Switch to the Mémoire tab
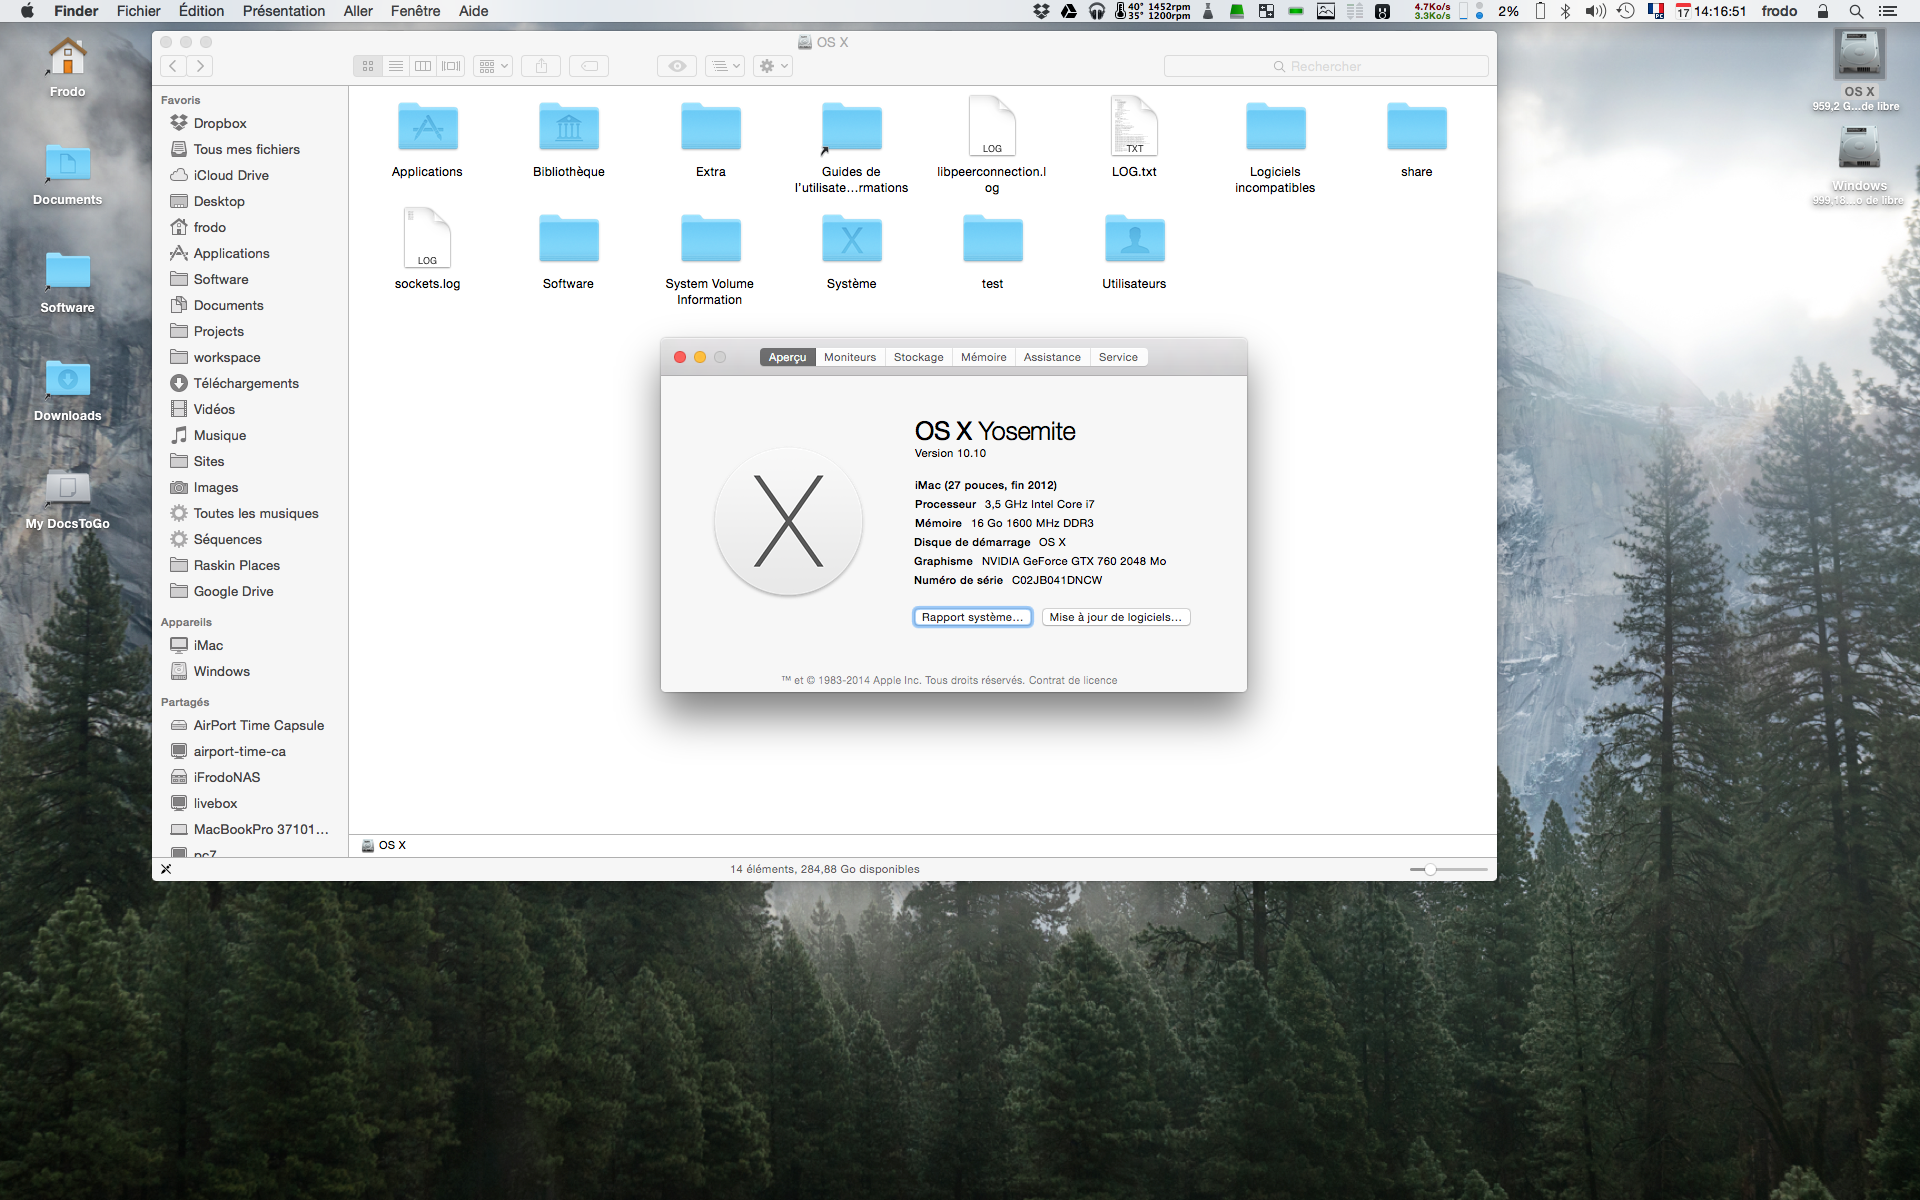This screenshot has height=1200, width=1920. (x=984, y=357)
